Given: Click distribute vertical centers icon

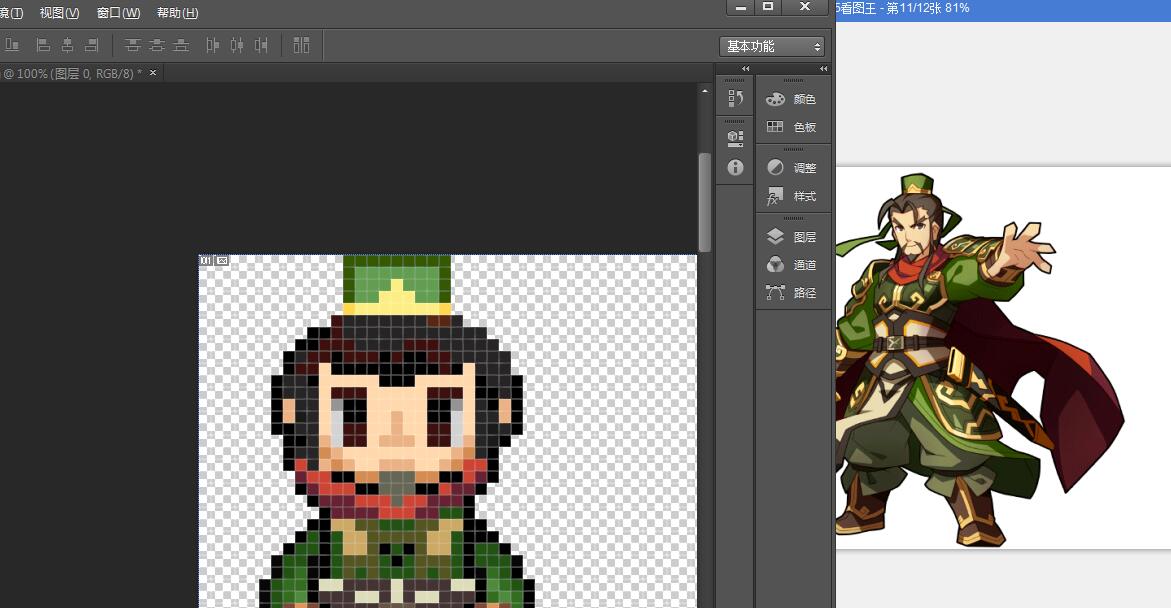Looking at the screenshot, I should (157, 46).
